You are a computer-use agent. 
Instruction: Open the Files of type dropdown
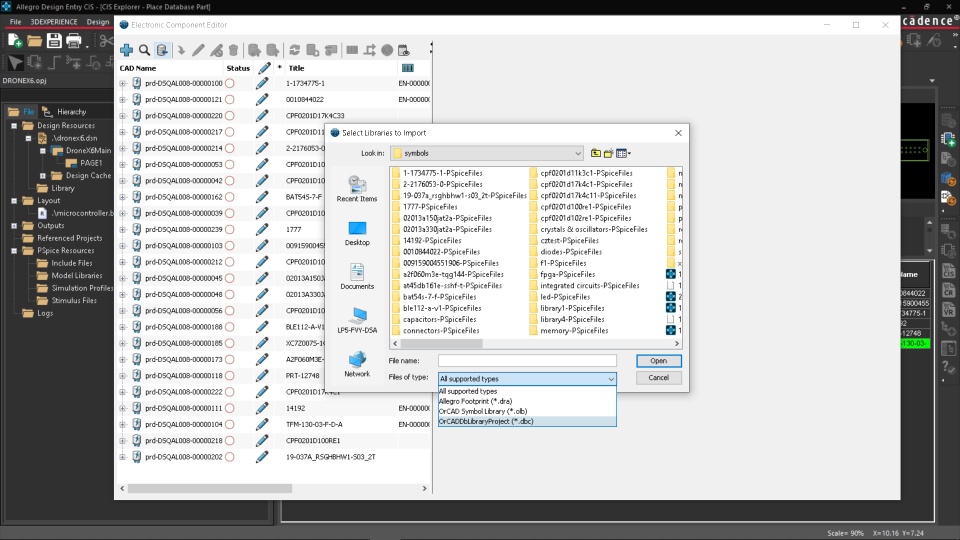[x=527, y=379]
